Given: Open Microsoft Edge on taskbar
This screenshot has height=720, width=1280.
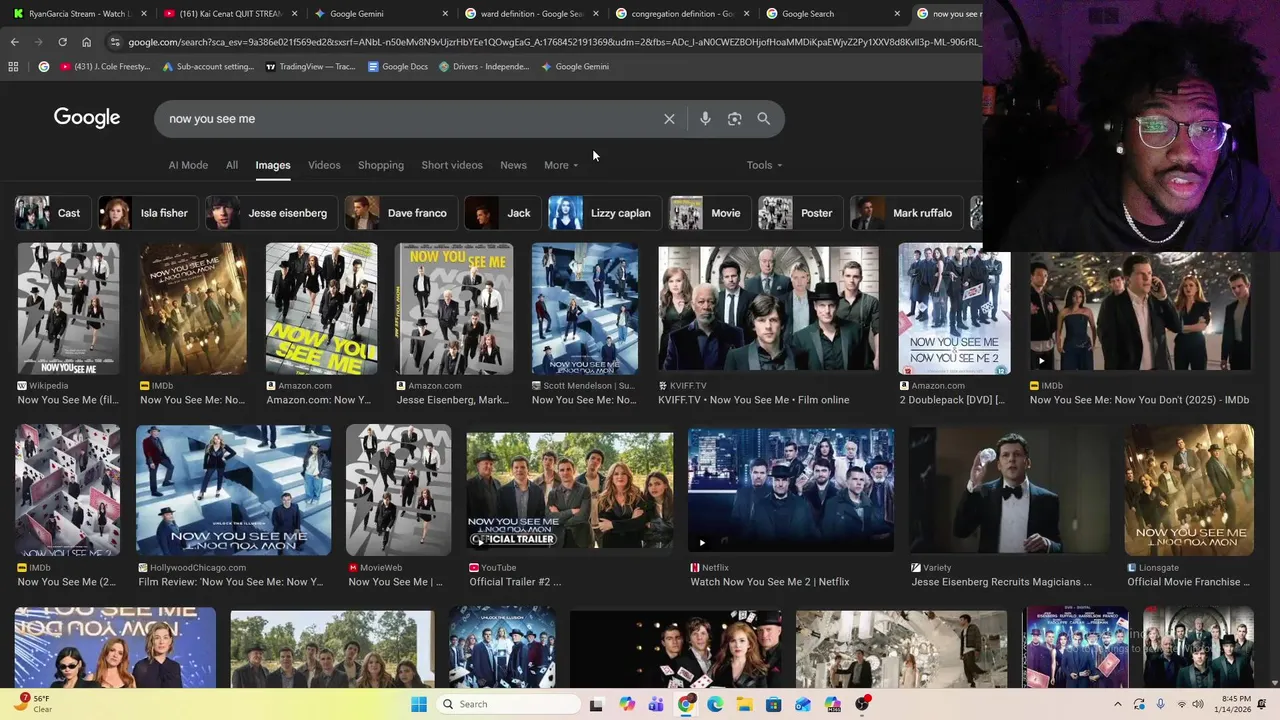Looking at the screenshot, I should pos(715,704).
